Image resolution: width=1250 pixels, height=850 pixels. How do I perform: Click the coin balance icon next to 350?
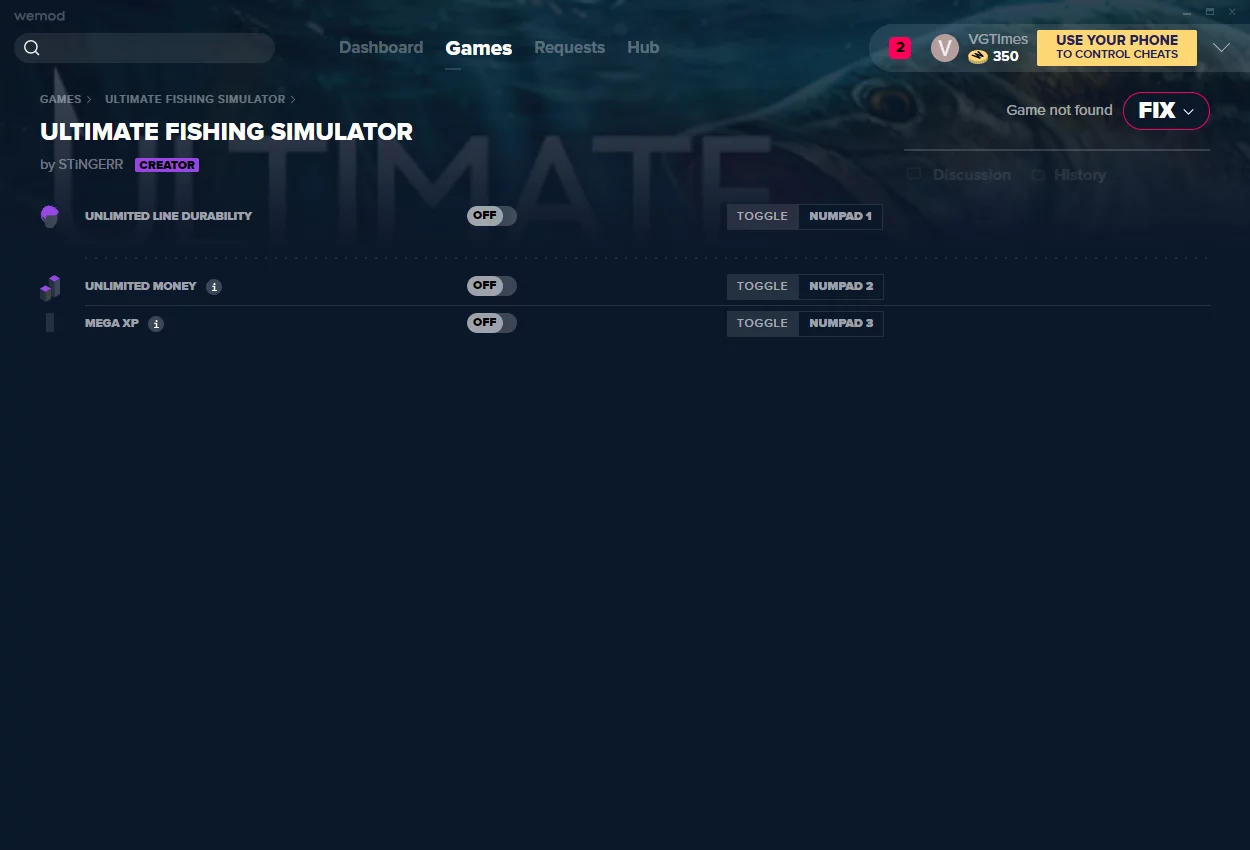click(x=978, y=57)
